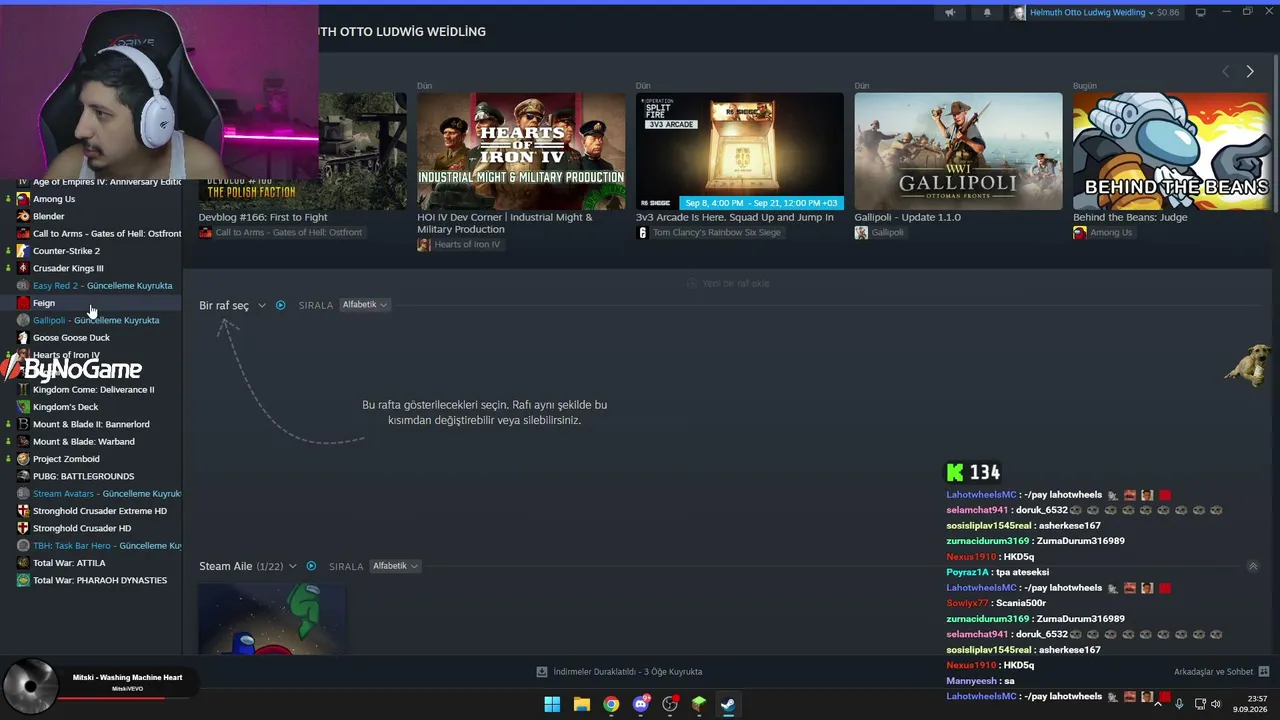Click the Total War: ATTILA icon
The width and height of the screenshot is (1280, 720).
pos(23,563)
